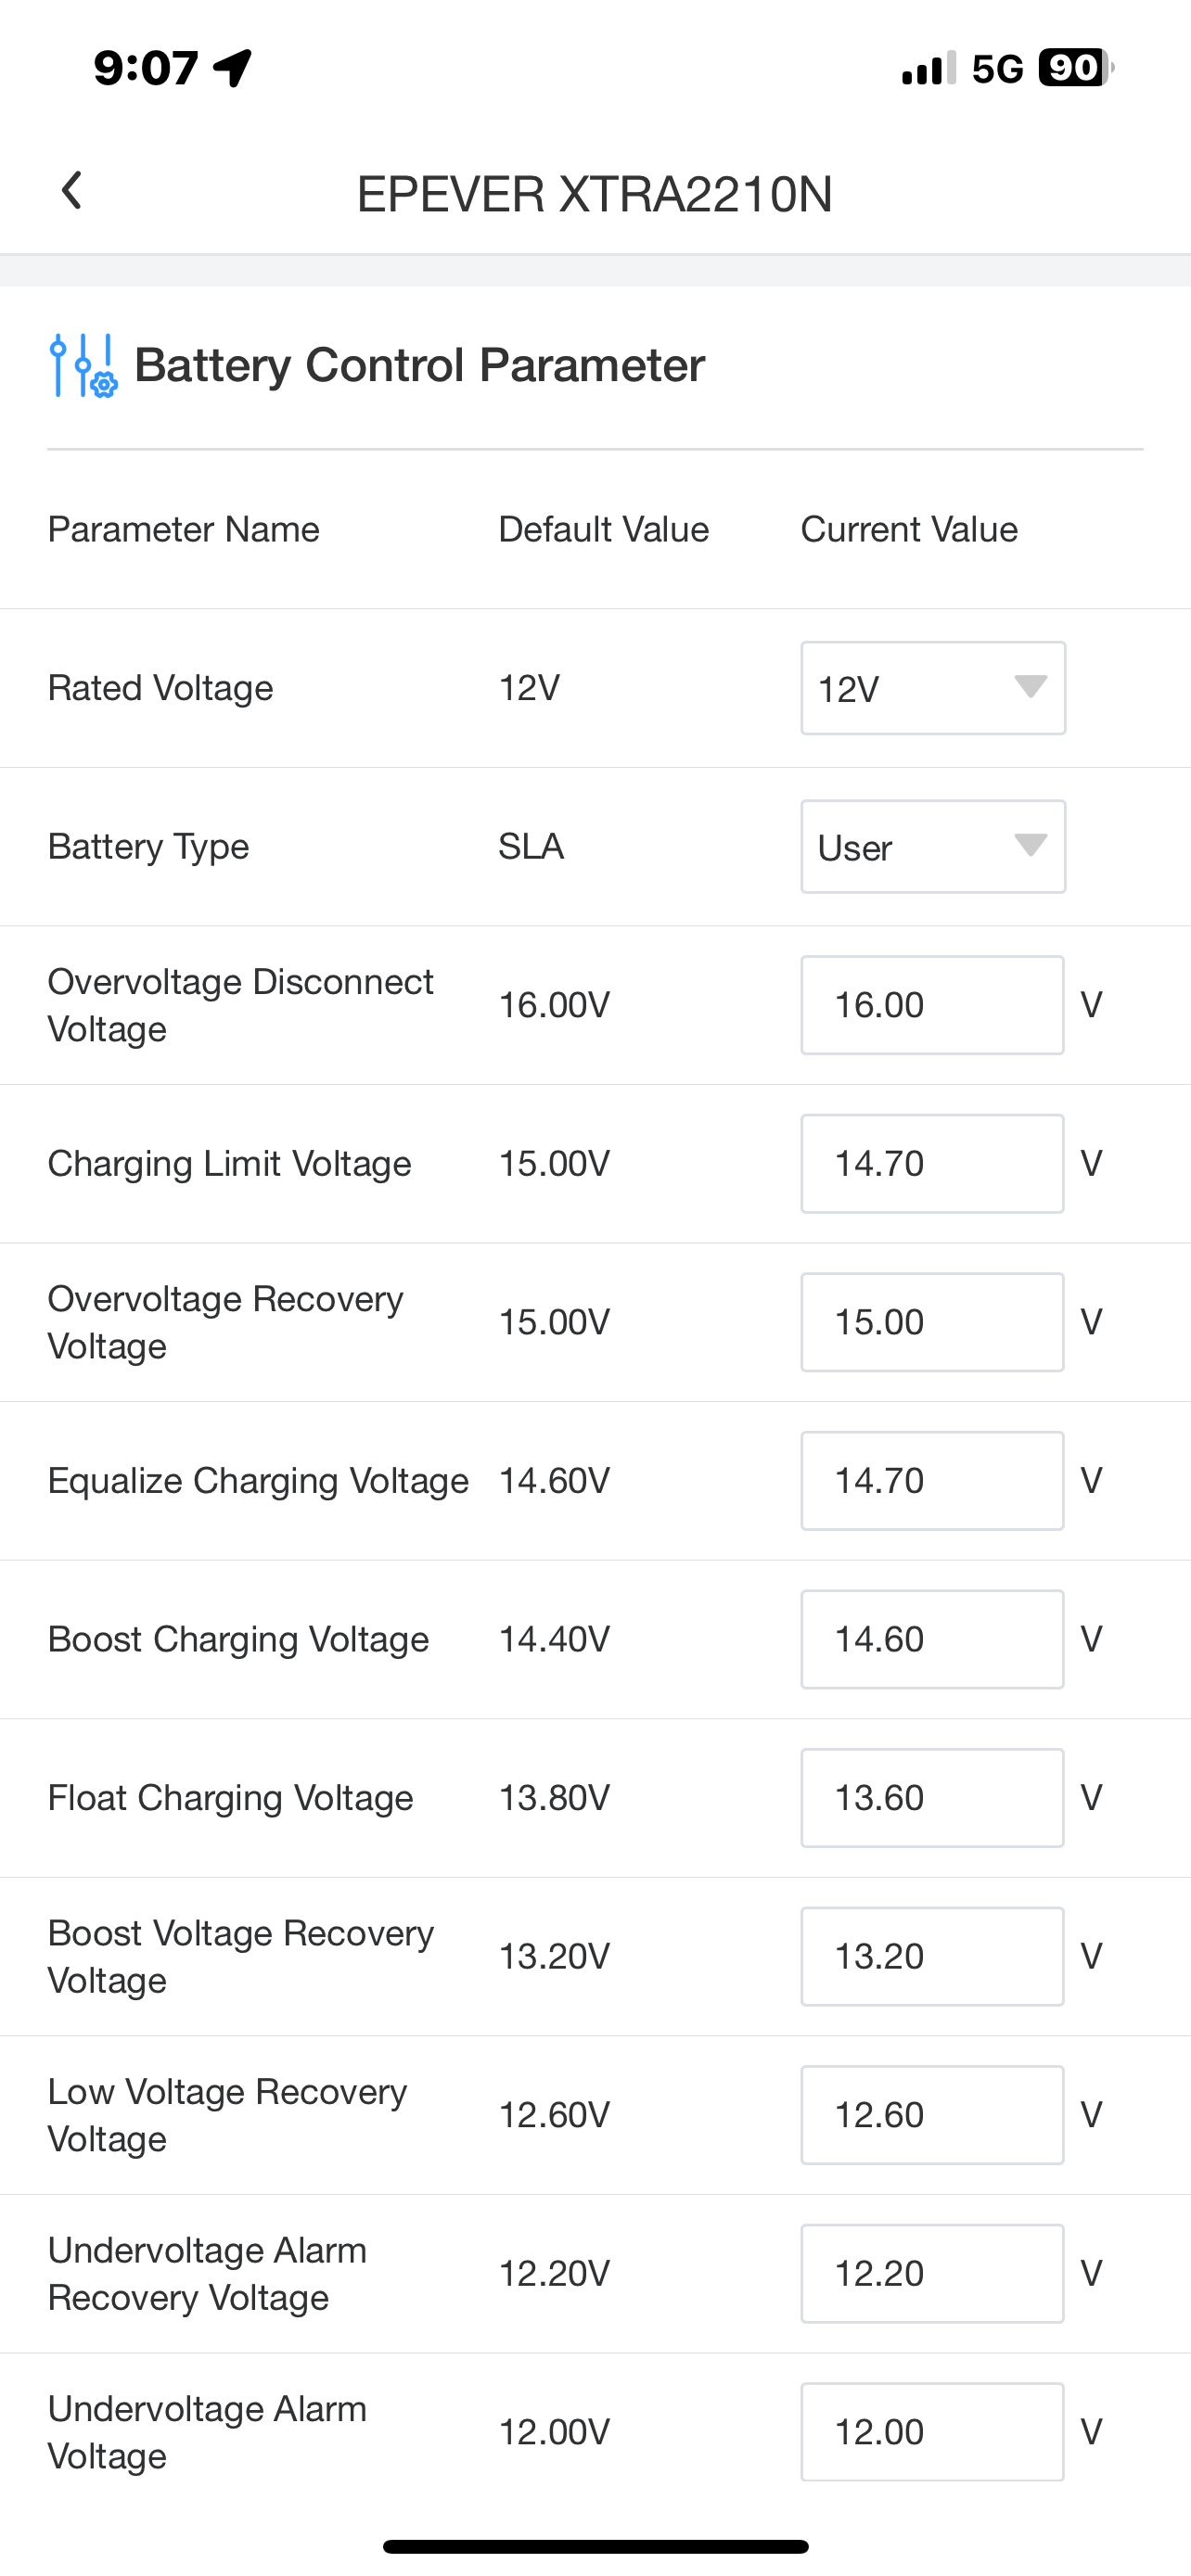Edit Boost Charging Voltage 14.60 field
Image resolution: width=1191 pixels, height=2576 pixels.
tap(931, 1640)
